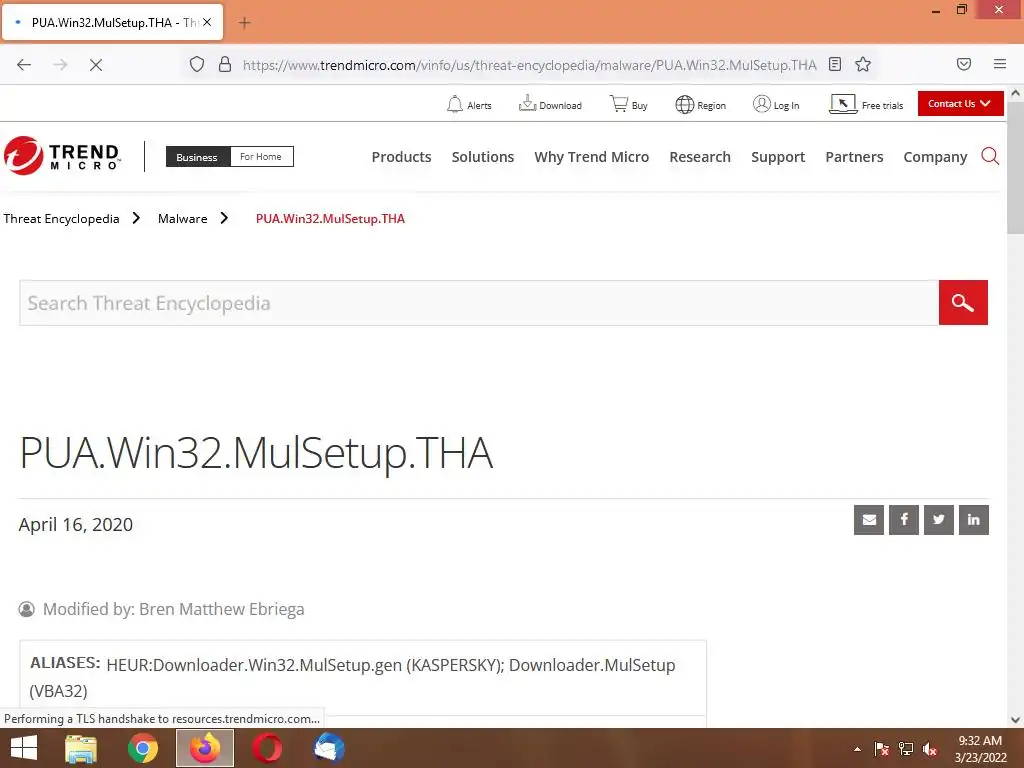Click the browser address bar URL

530,65
